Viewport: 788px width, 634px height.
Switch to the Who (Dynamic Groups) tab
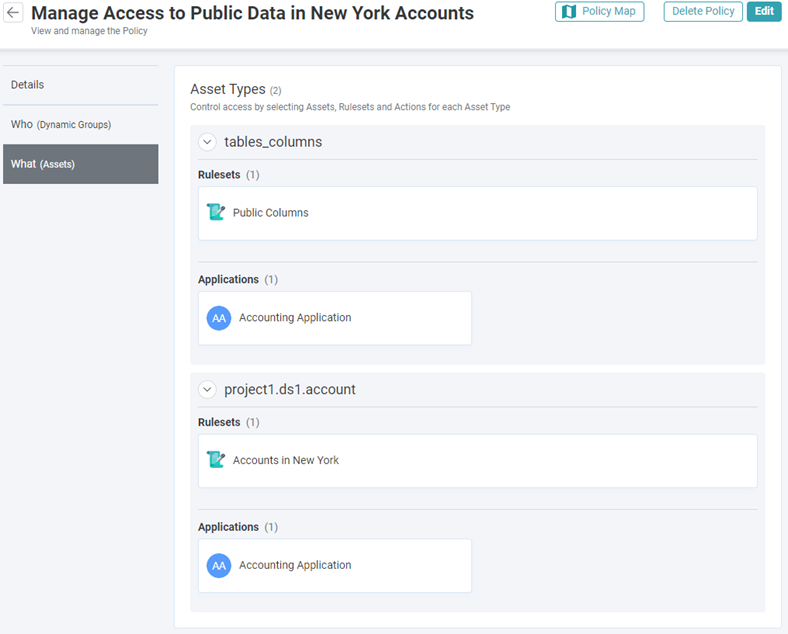(61, 124)
